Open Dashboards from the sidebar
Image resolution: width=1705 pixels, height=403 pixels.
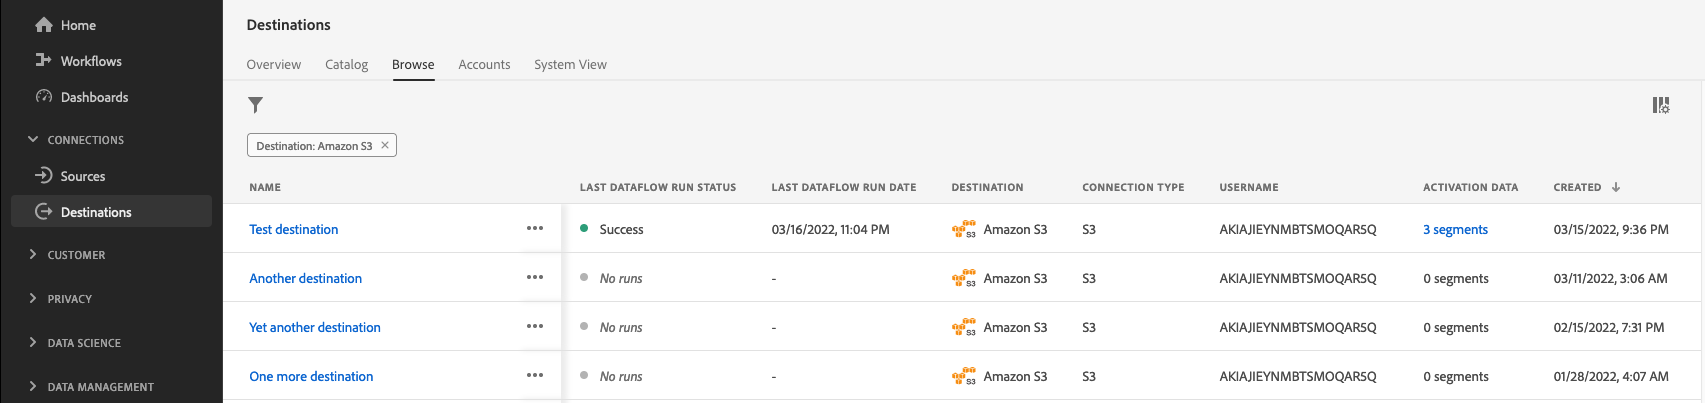94,97
